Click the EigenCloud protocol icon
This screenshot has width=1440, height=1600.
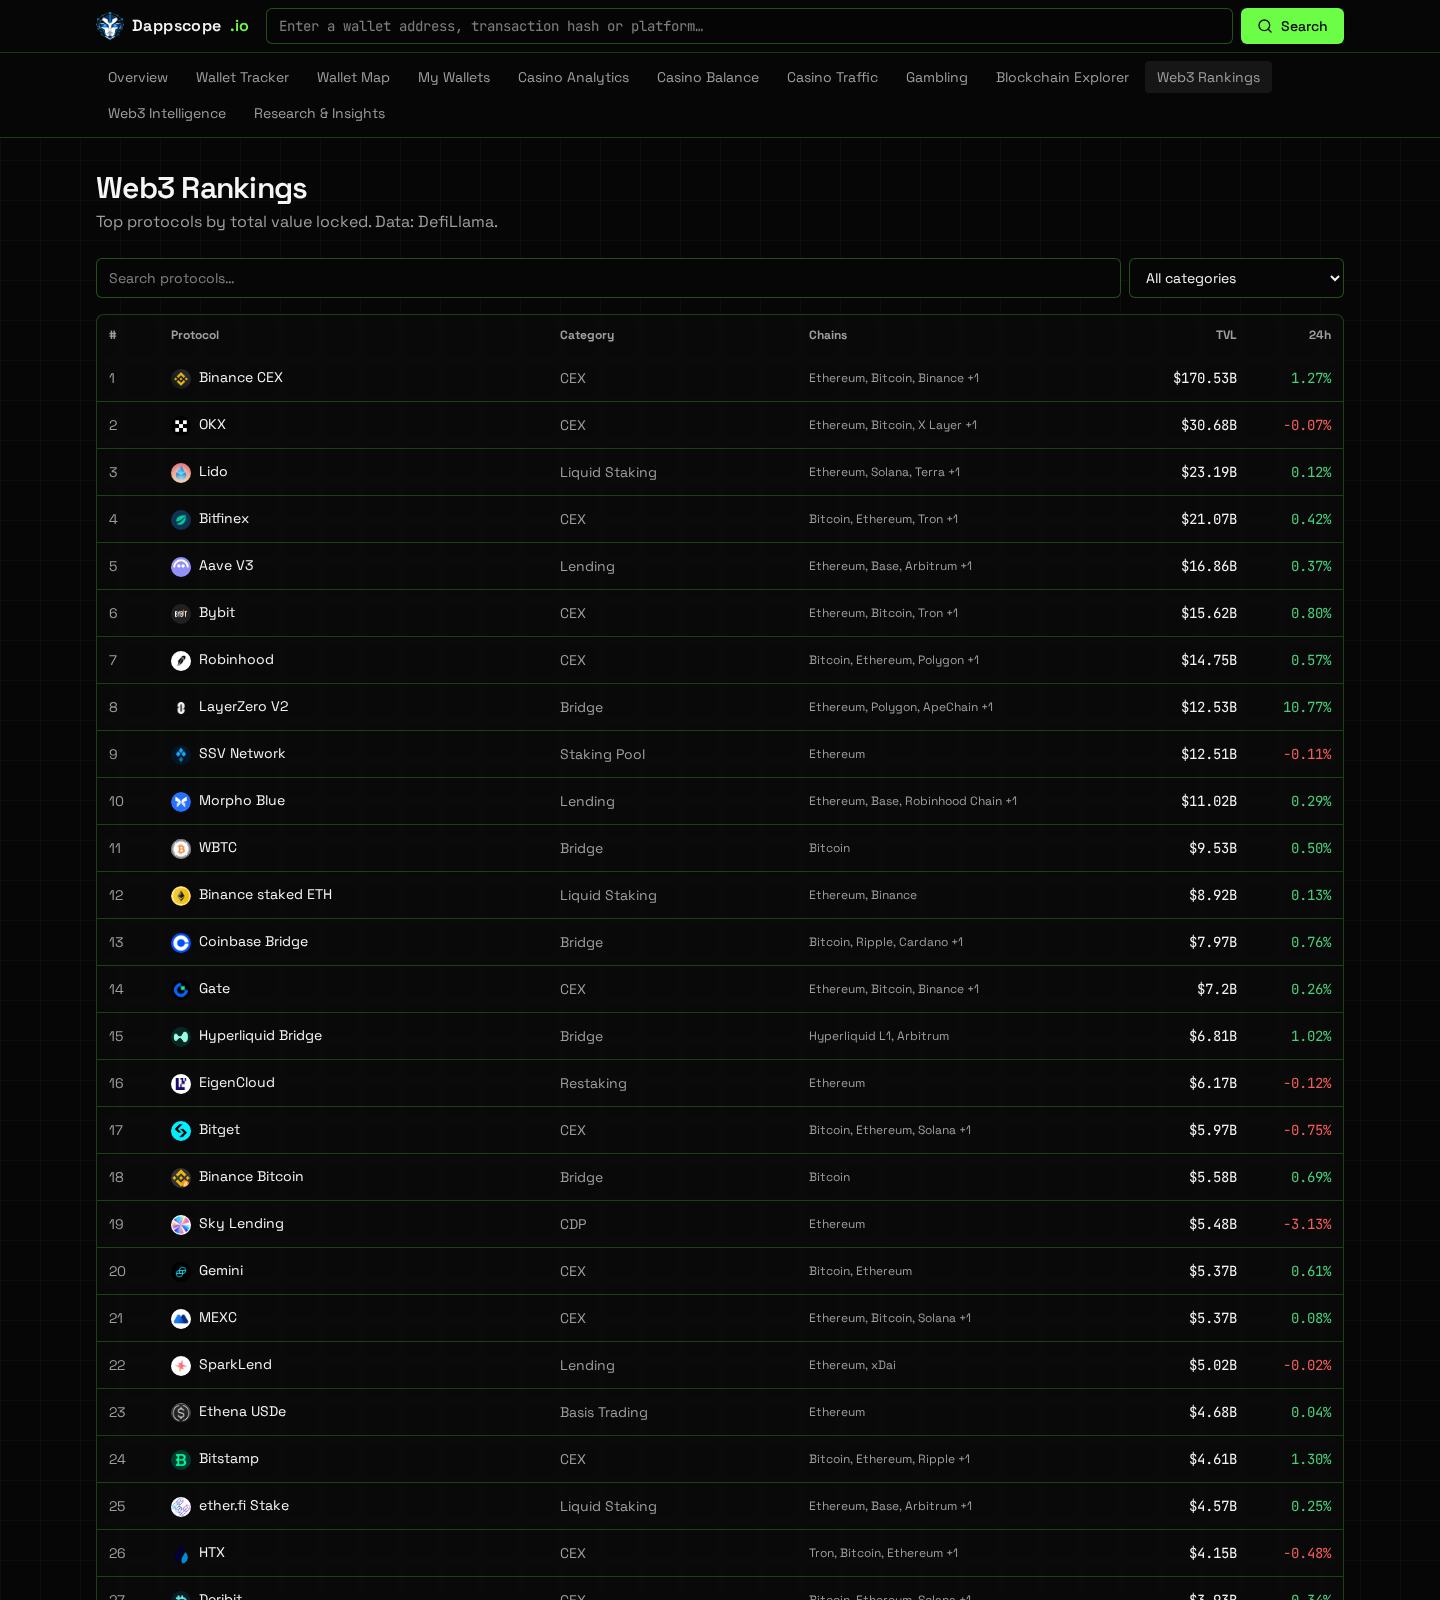click(x=181, y=1084)
